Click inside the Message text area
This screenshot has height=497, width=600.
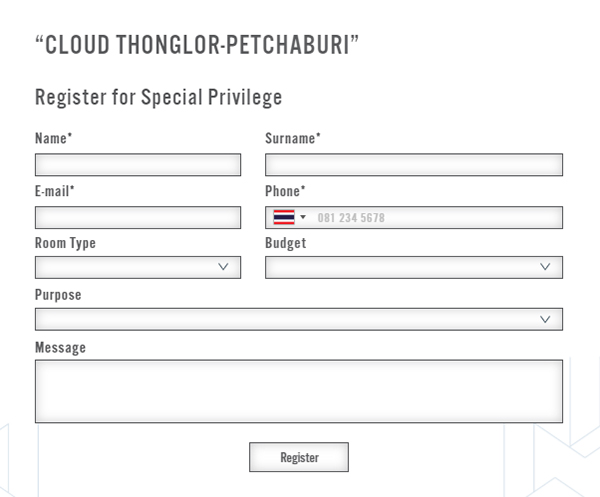tap(298, 391)
